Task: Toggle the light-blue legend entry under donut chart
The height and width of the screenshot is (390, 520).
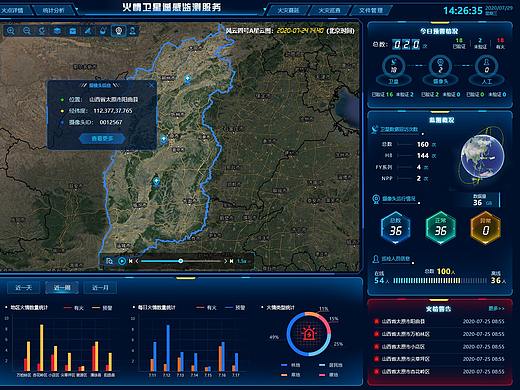Action: point(331,365)
